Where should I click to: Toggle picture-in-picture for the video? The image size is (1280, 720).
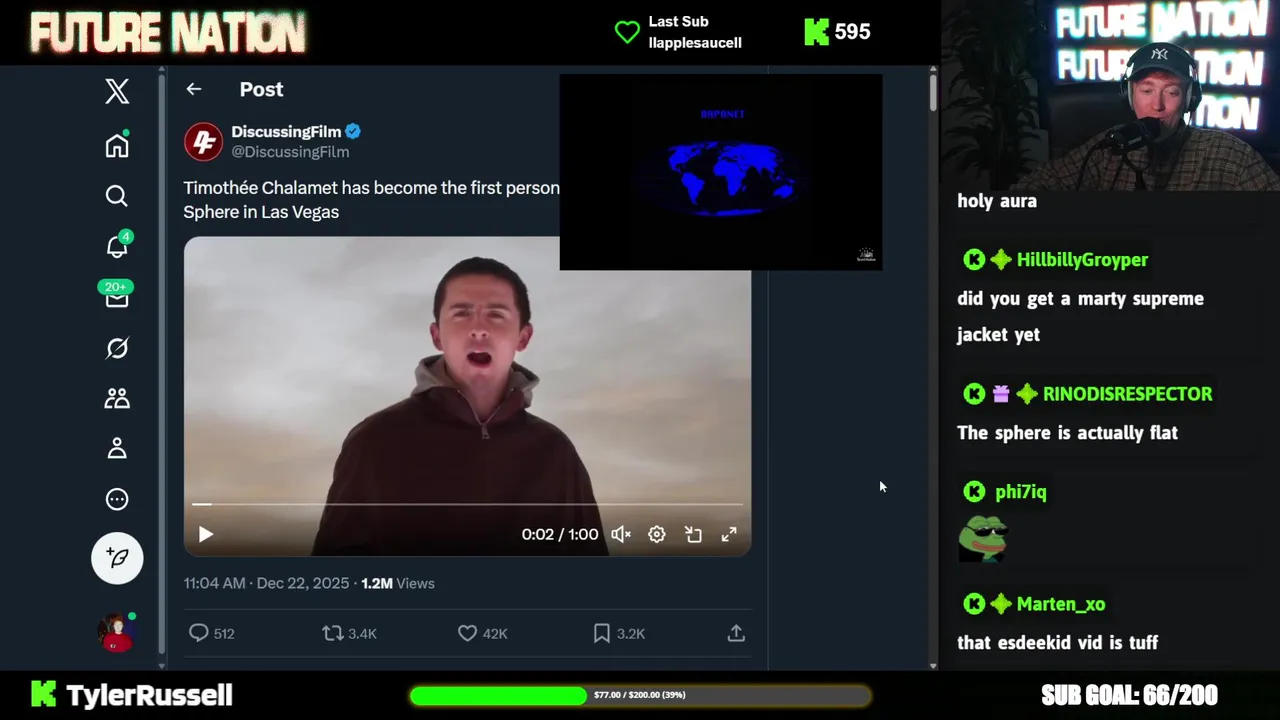[693, 534]
